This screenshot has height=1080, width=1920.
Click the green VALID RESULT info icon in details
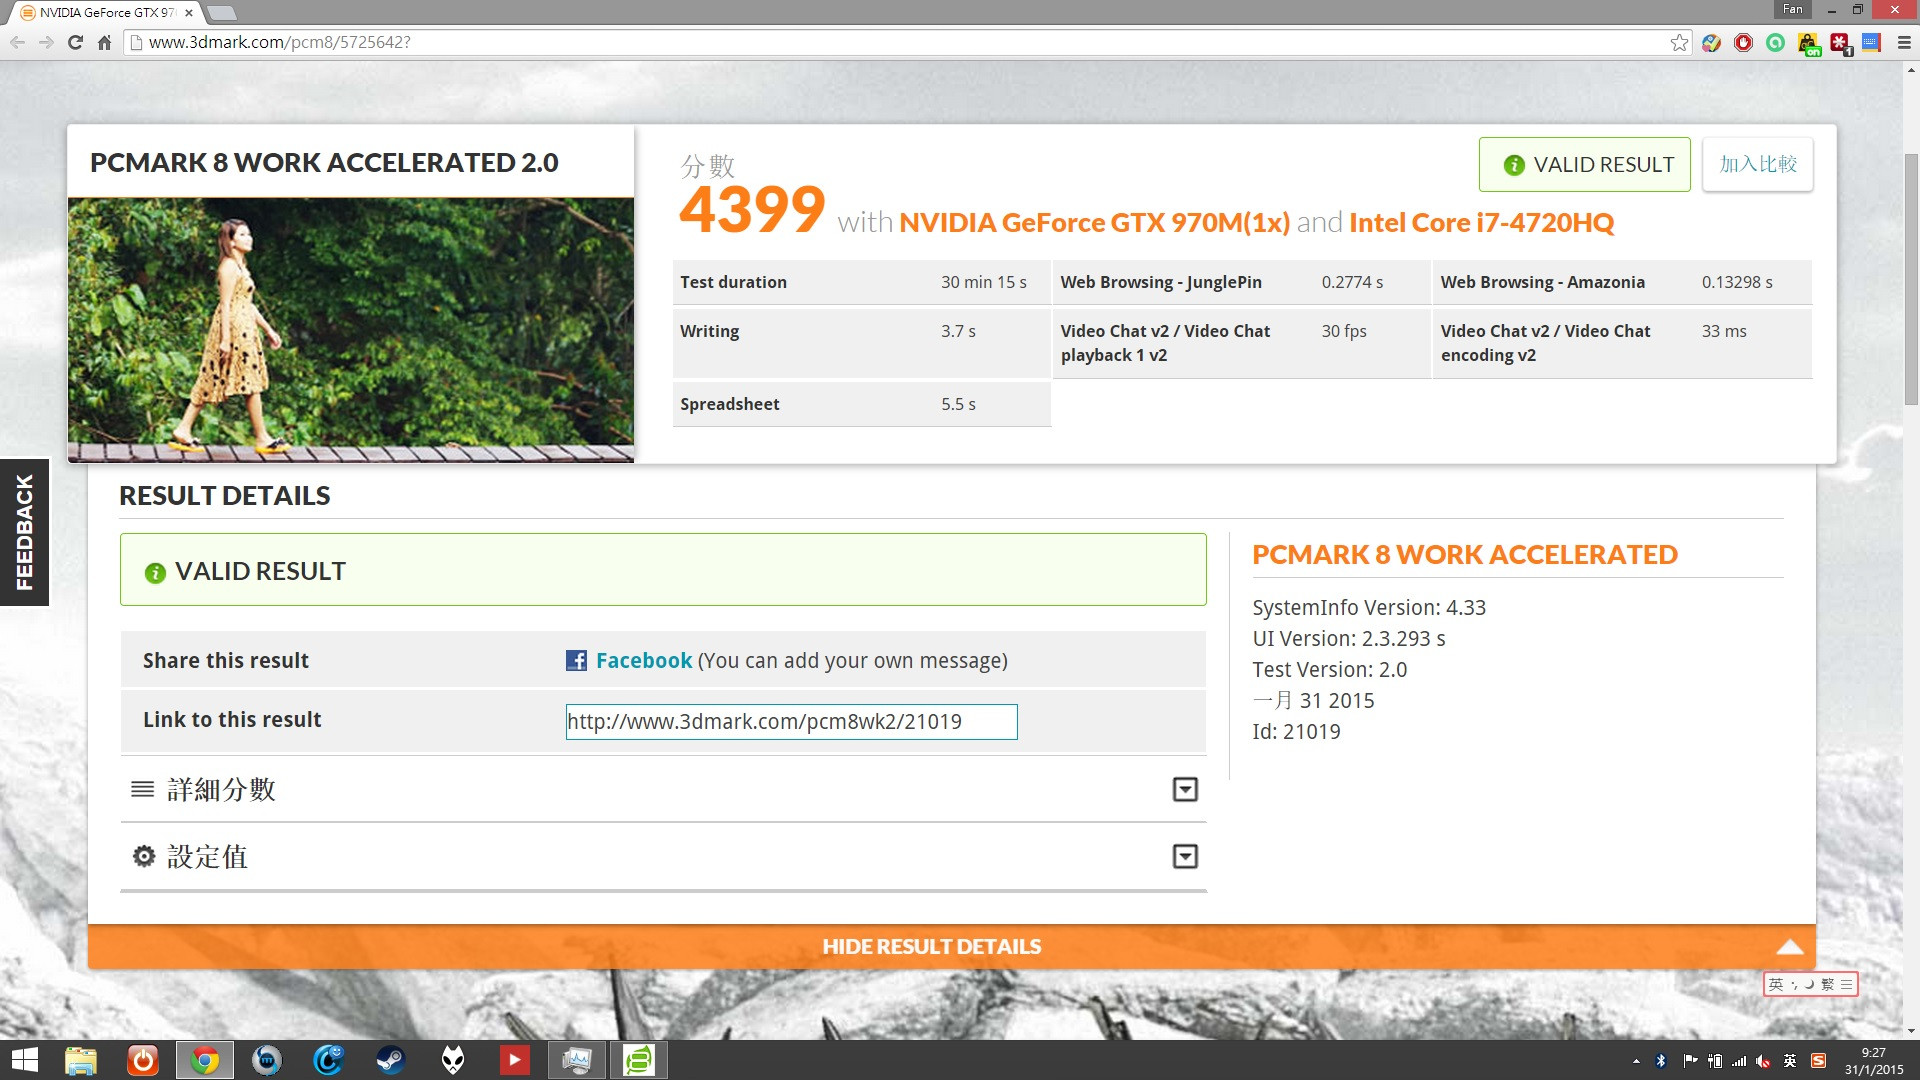click(x=155, y=573)
